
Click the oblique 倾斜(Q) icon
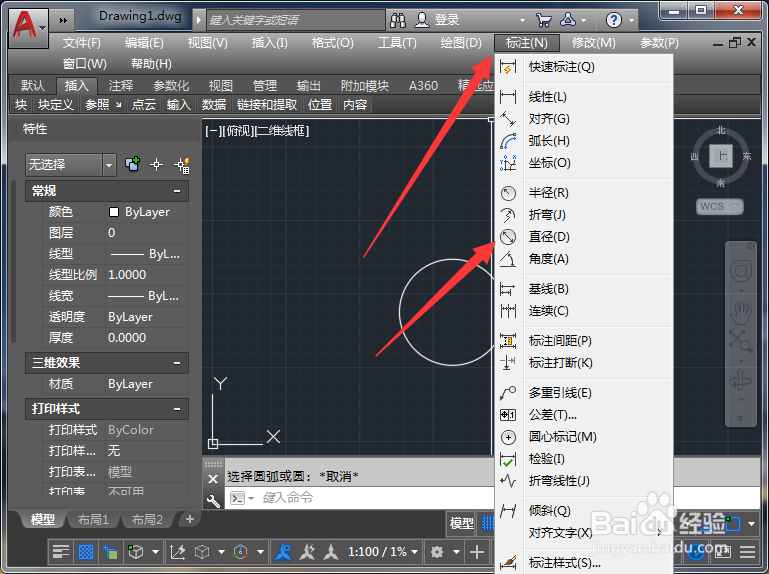pyautogui.click(x=508, y=511)
